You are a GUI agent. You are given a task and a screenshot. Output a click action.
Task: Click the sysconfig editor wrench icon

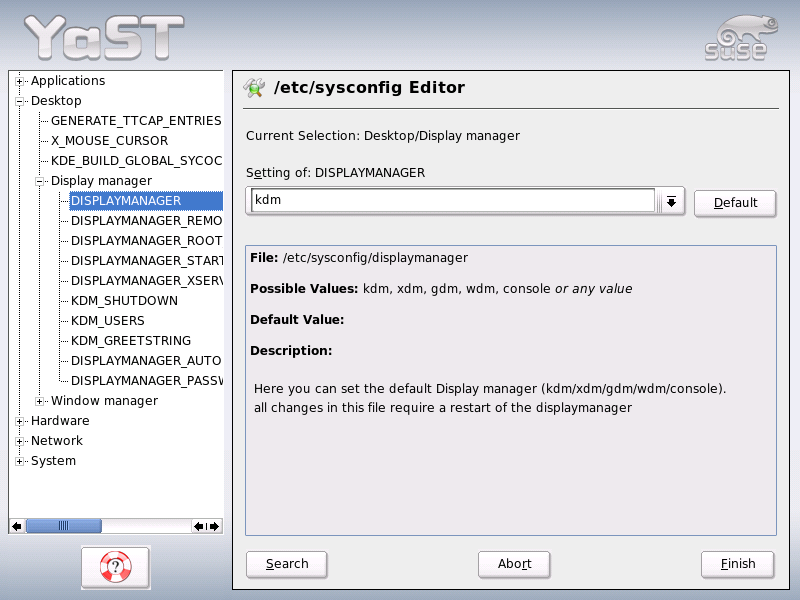coord(254,88)
